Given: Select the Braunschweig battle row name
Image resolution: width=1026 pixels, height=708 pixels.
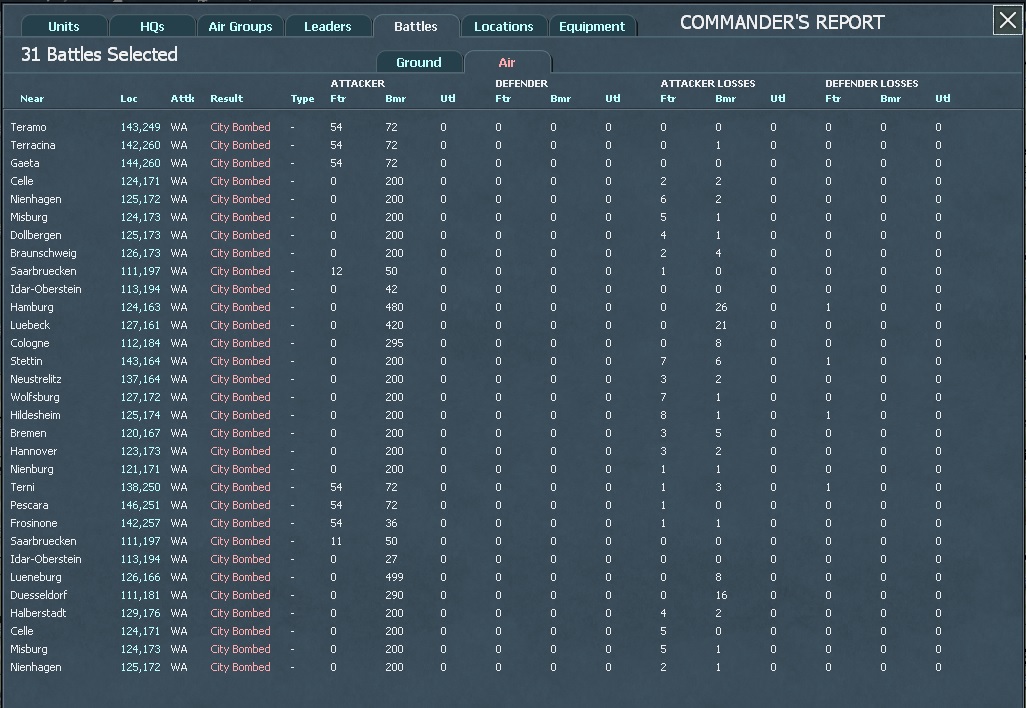Looking at the screenshot, I should click(x=43, y=253).
